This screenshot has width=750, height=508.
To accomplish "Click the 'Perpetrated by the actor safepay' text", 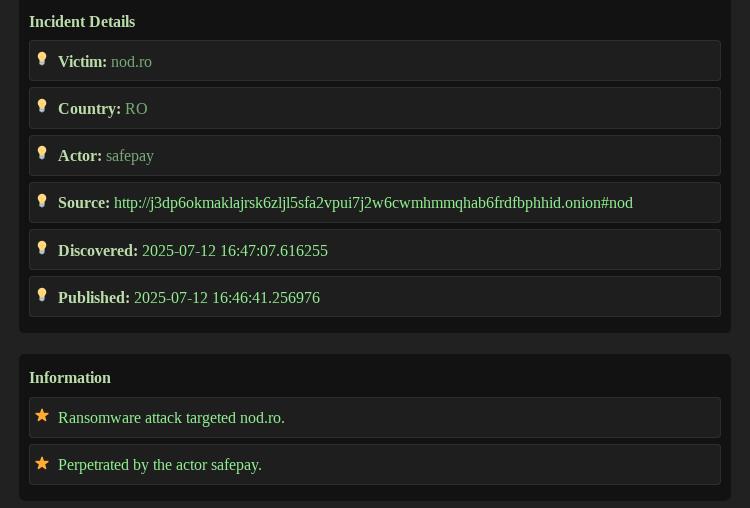I will click(x=160, y=465).
